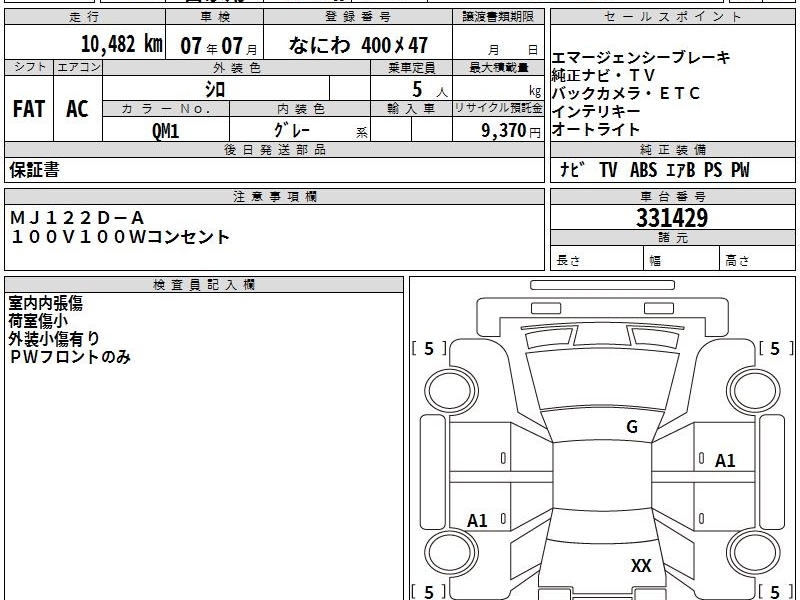Select the AC air conditioner value
The height and width of the screenshot is (600, 800).
click(x=78, y=109)
